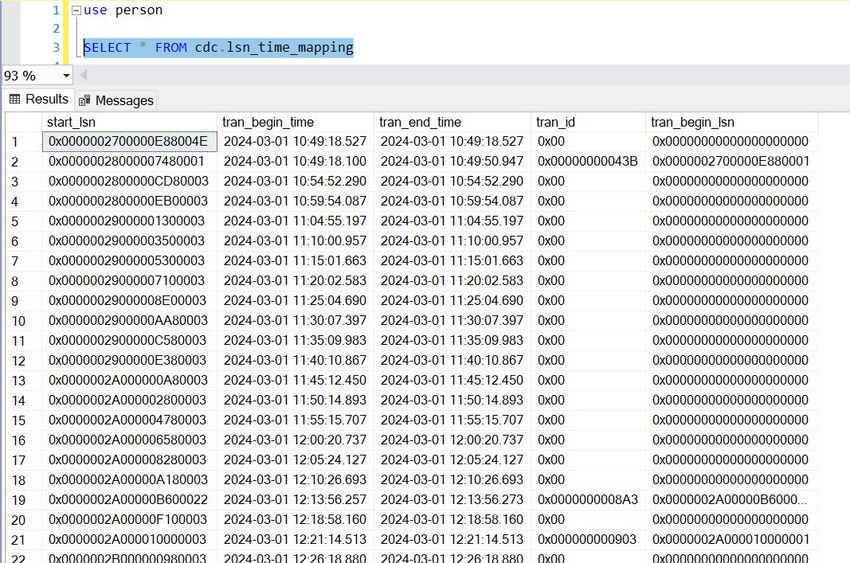Click the grid icon on the Results tab
The height and width of the screenshot is (563, 850).
point(15,99)
